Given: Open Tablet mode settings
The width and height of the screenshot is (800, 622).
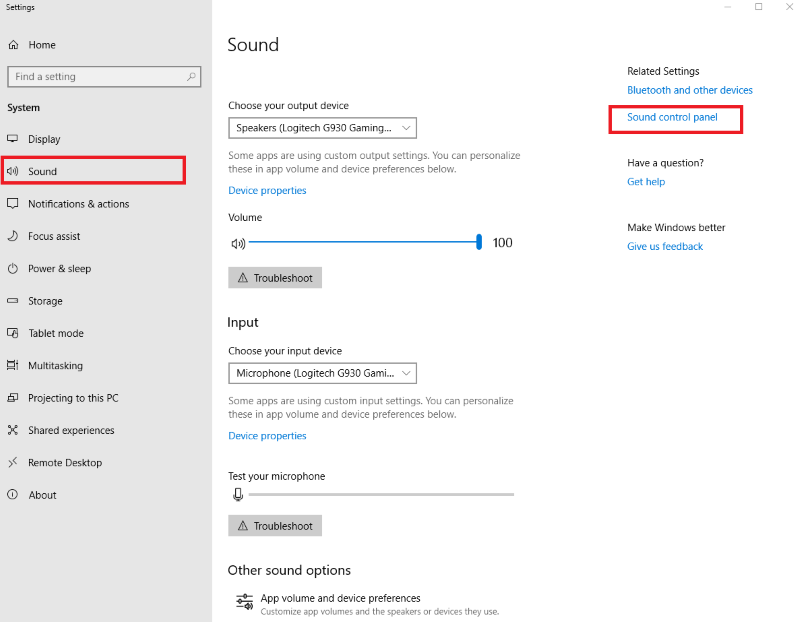Looking at the screenshot, I should click(x=56, y=333).
